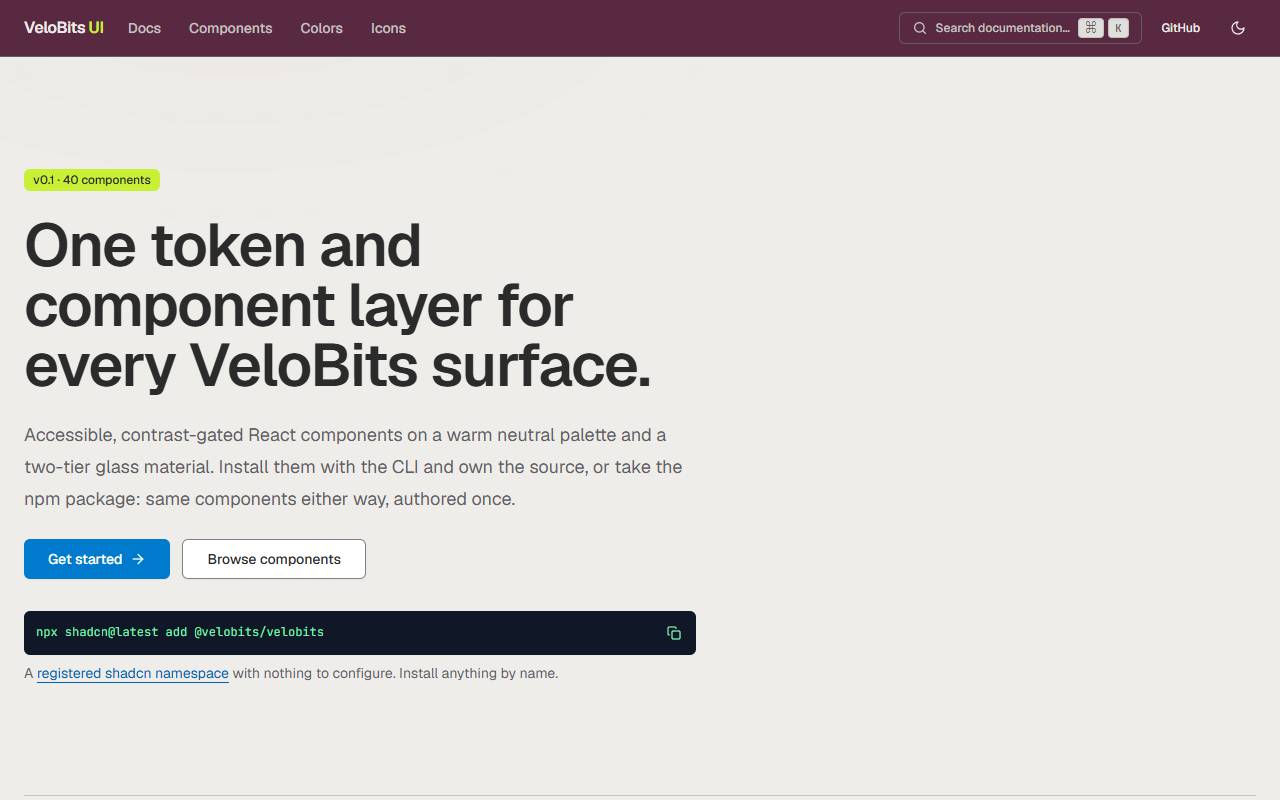Click the Get started button

[97, 559]
